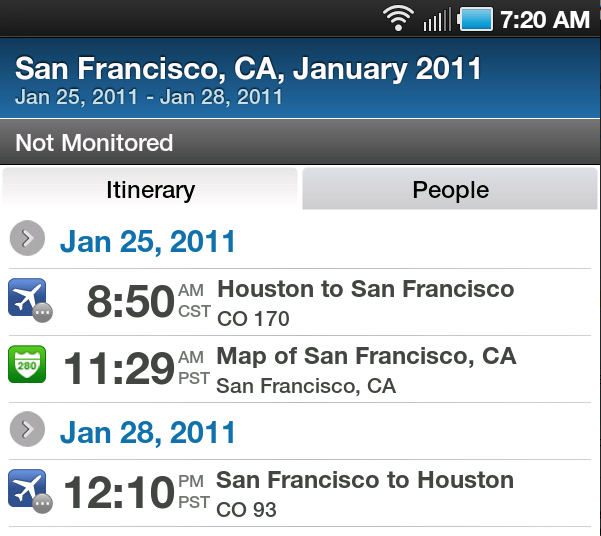Image resolution: width=601 pixels, height=536 pixels.
Task: Tap the Wi-Fi status icon
Action: [x=398, y=18]
